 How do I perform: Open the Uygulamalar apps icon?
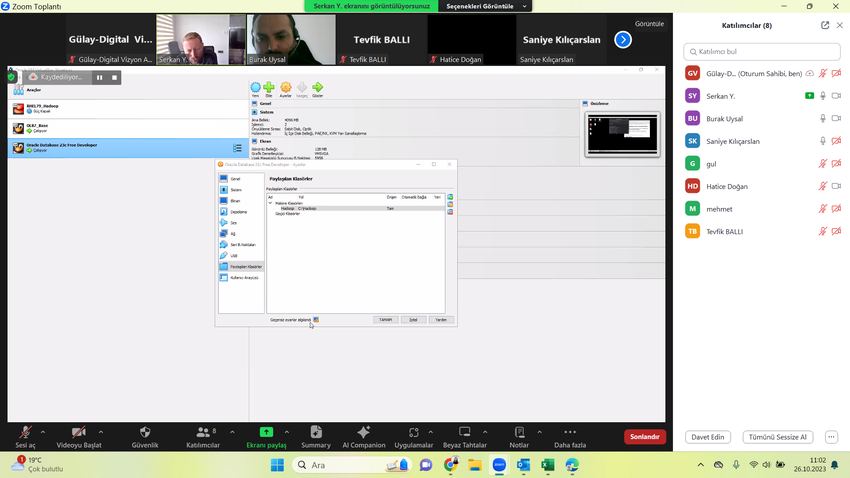coord(414,432)
